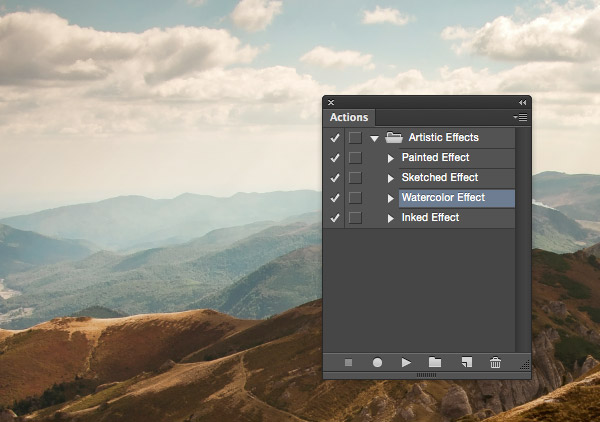Screen dimensions: 600x422
Task: Toggle dialog box for Artistic Effects set
Action: (x=355, y=138)
